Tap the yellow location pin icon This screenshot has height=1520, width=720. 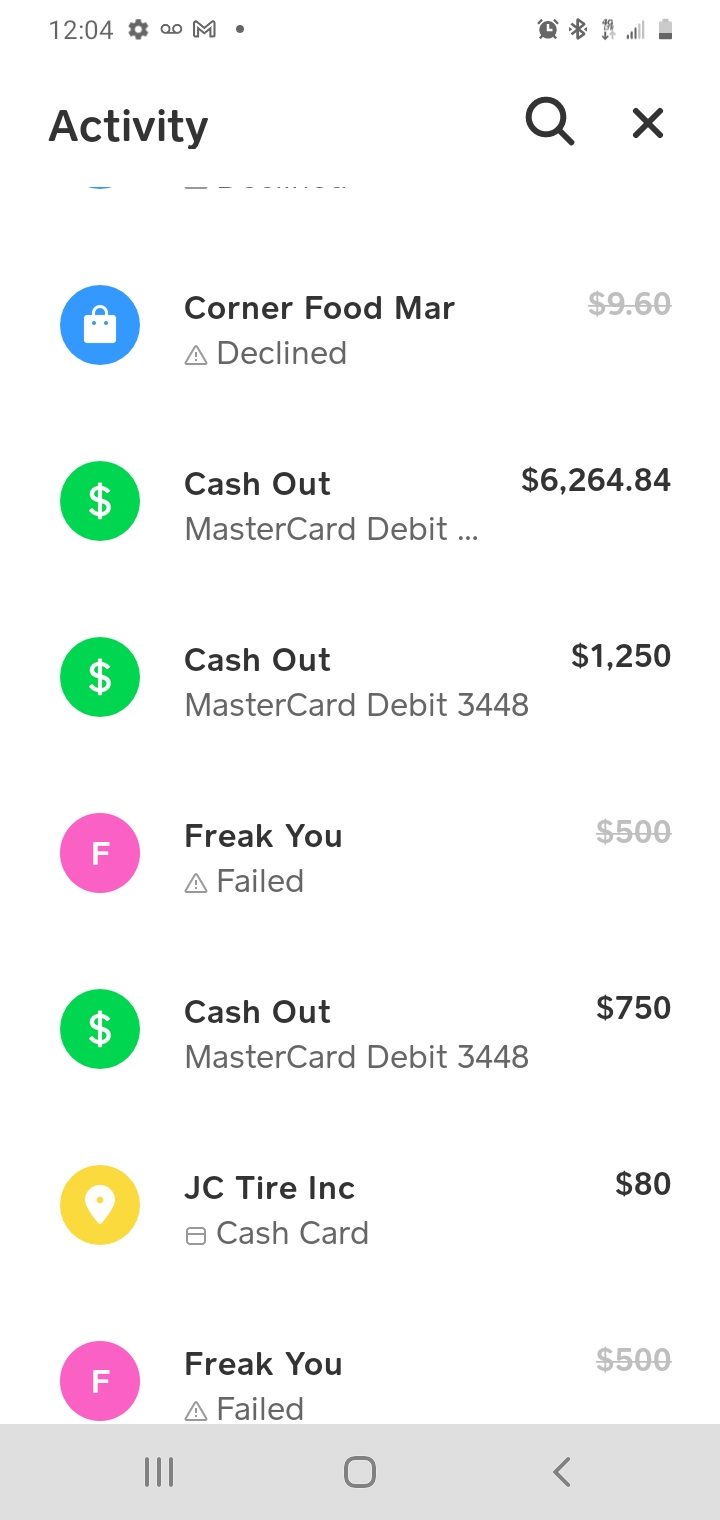point(100,1205)
